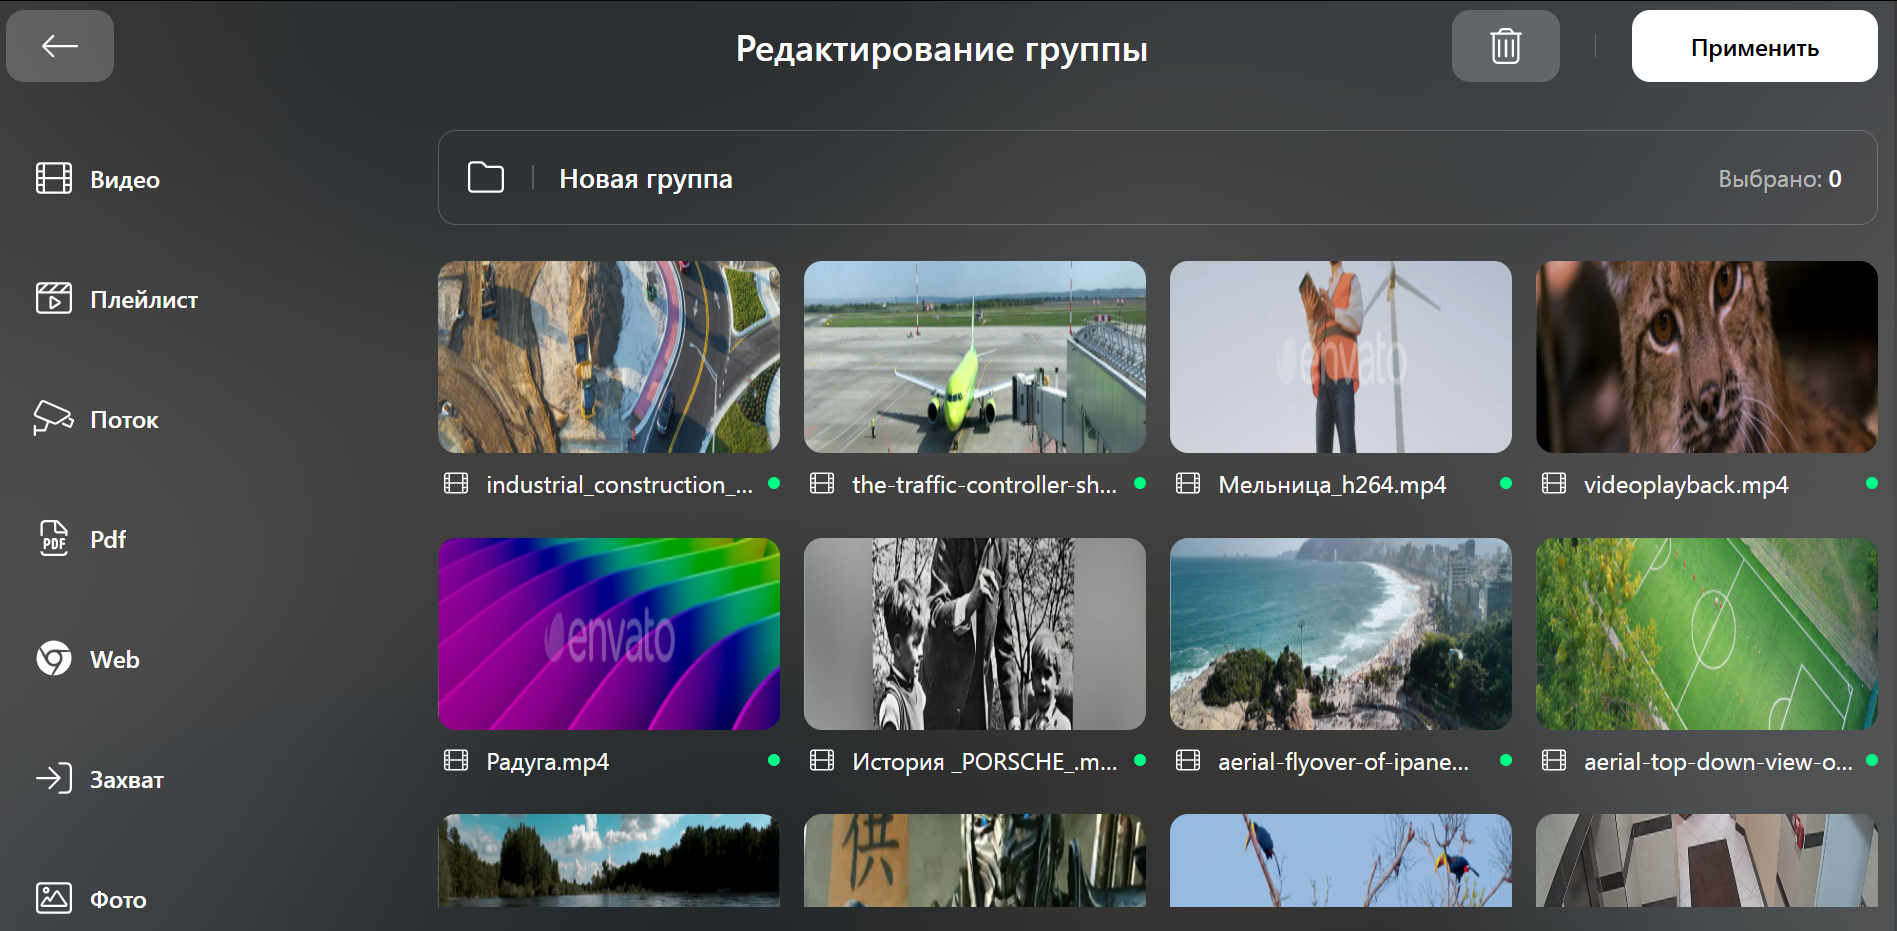Viewport: 1897px width, 931px height.
Task: Click the film icon beside videoplayback.mp4
Action: 1554,484
